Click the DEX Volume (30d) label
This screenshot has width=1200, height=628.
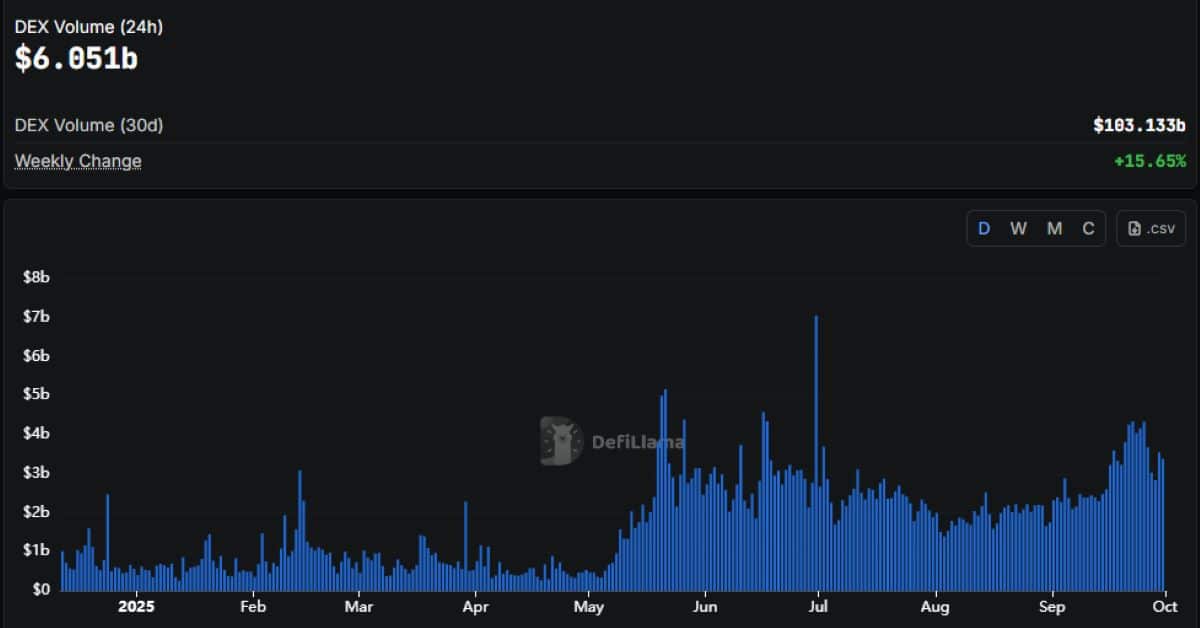pyautogui.click(x=89, y=126)
